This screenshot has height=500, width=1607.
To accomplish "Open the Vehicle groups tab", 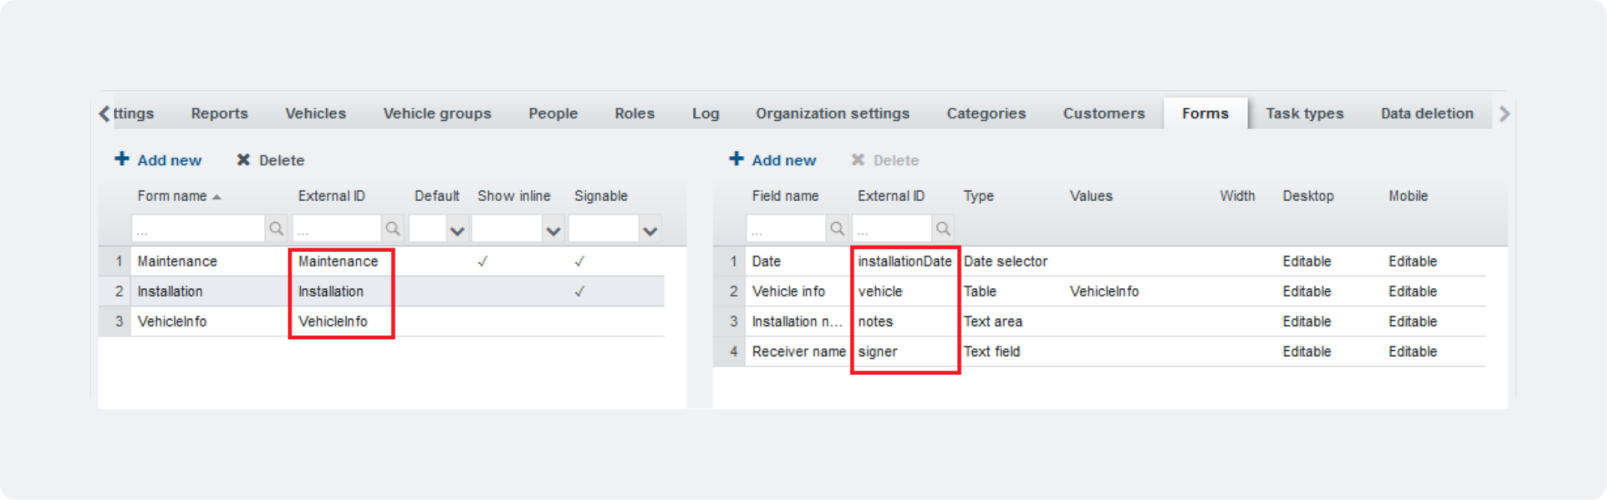I will [437, 113].
